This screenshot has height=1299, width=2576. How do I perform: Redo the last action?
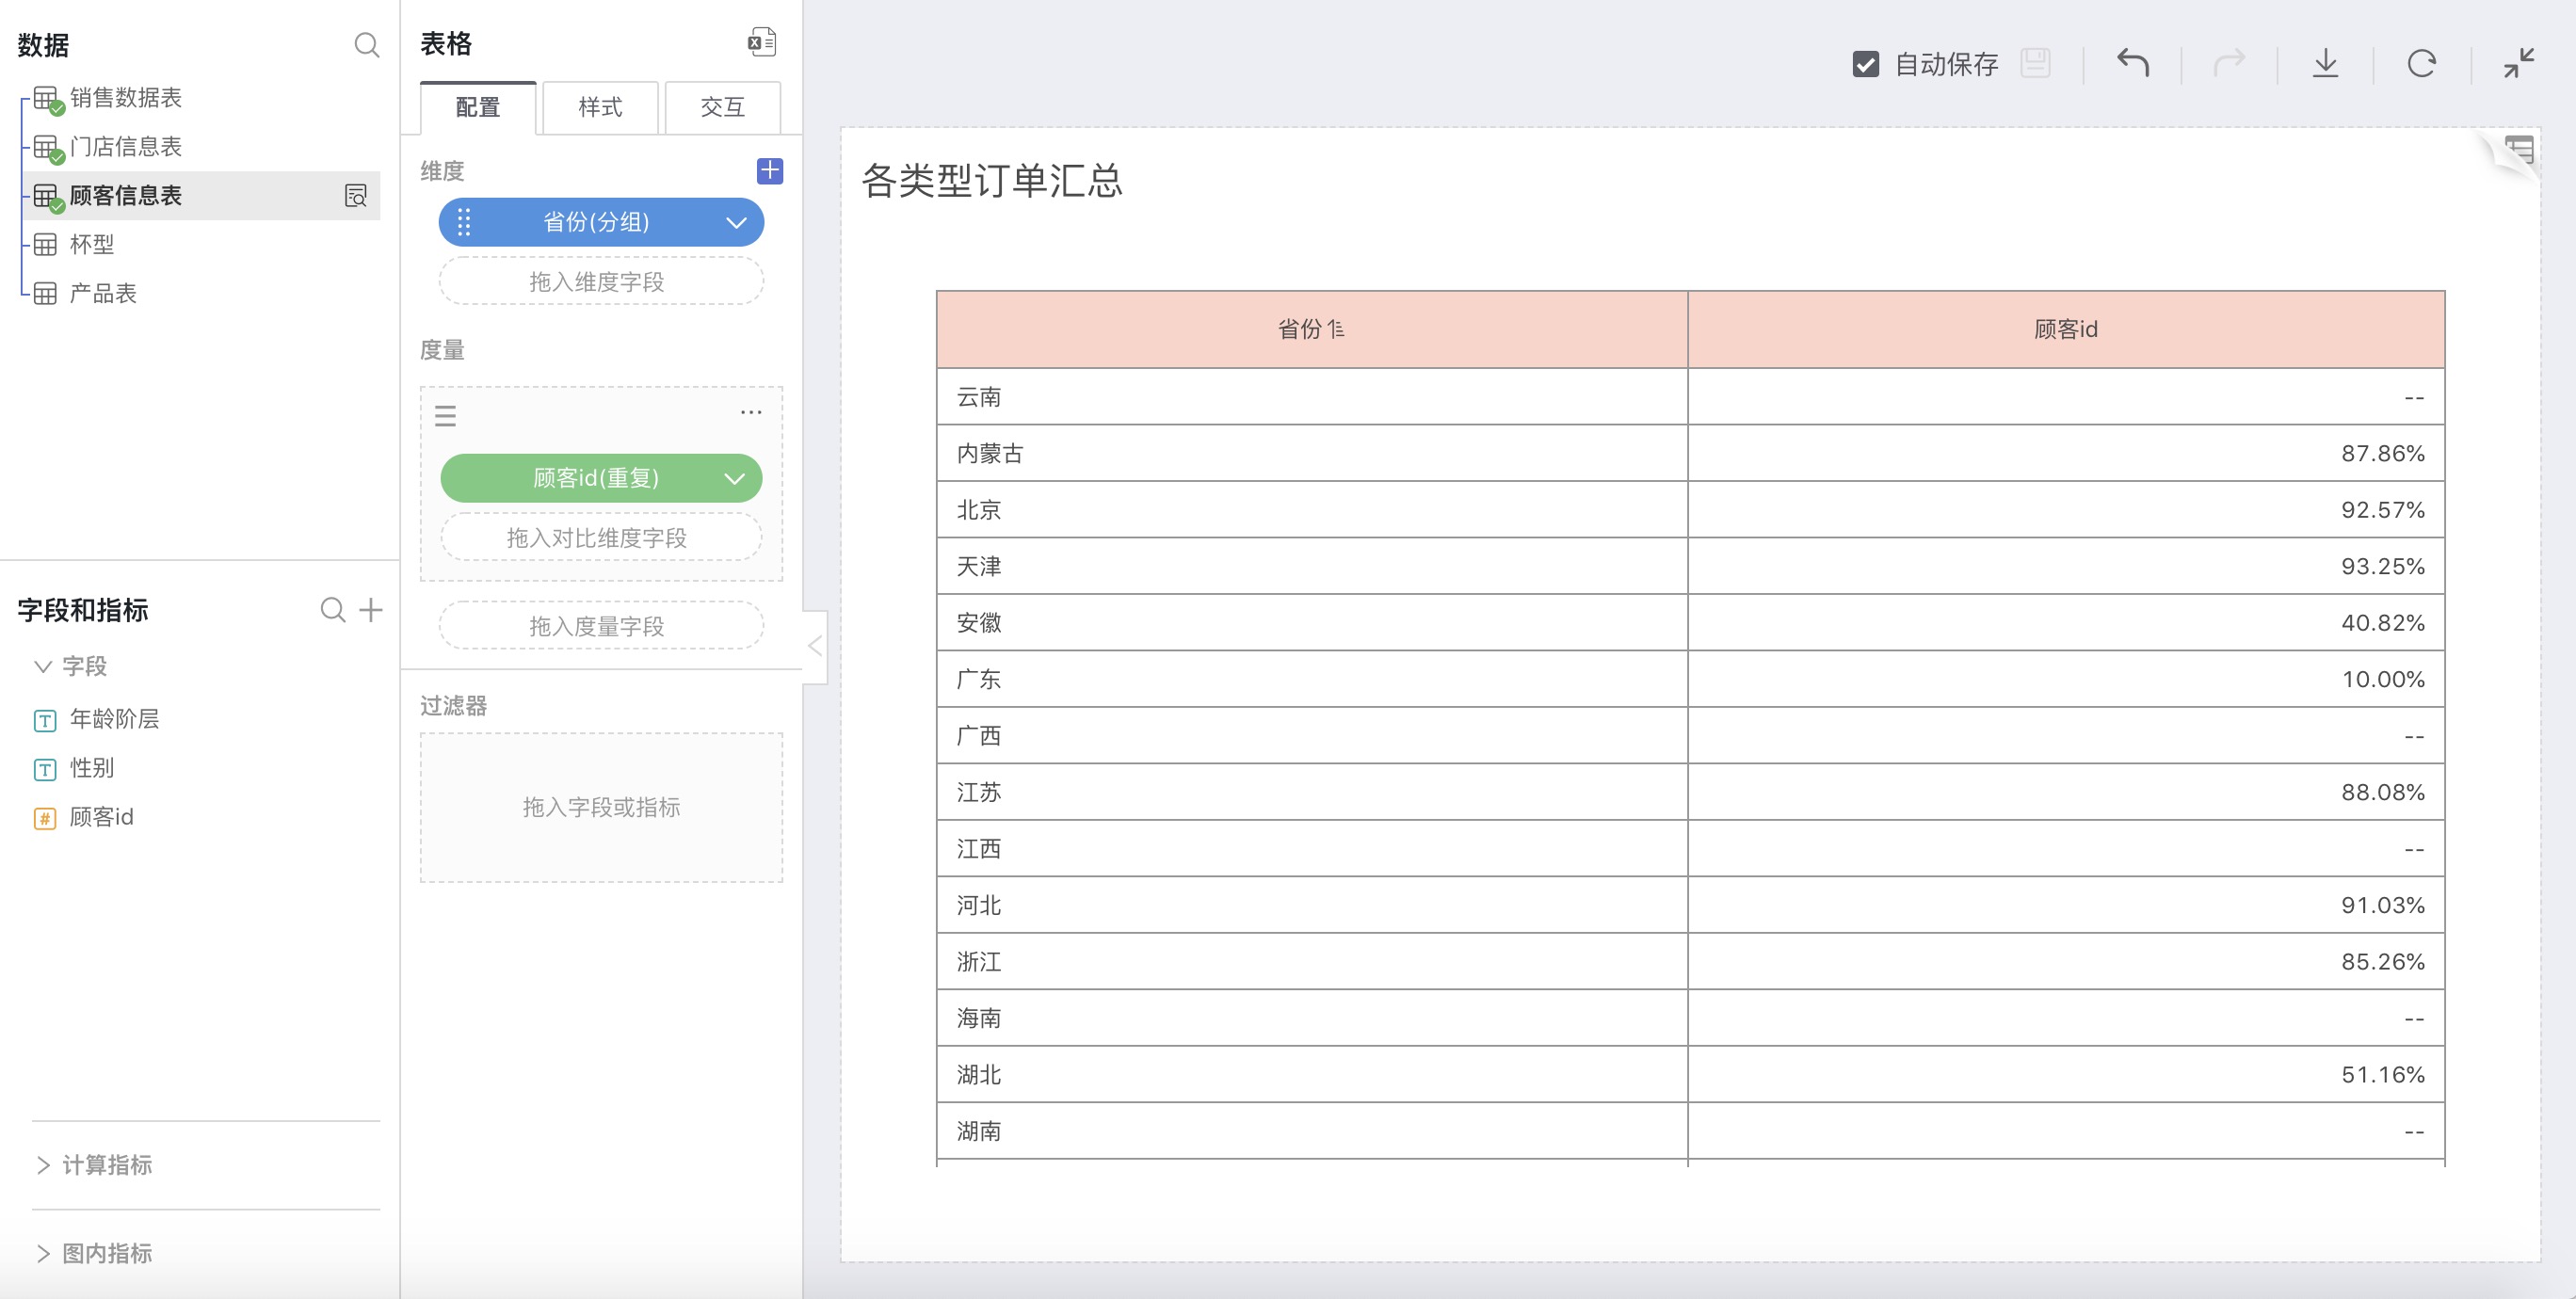[x=2229, y=63]
